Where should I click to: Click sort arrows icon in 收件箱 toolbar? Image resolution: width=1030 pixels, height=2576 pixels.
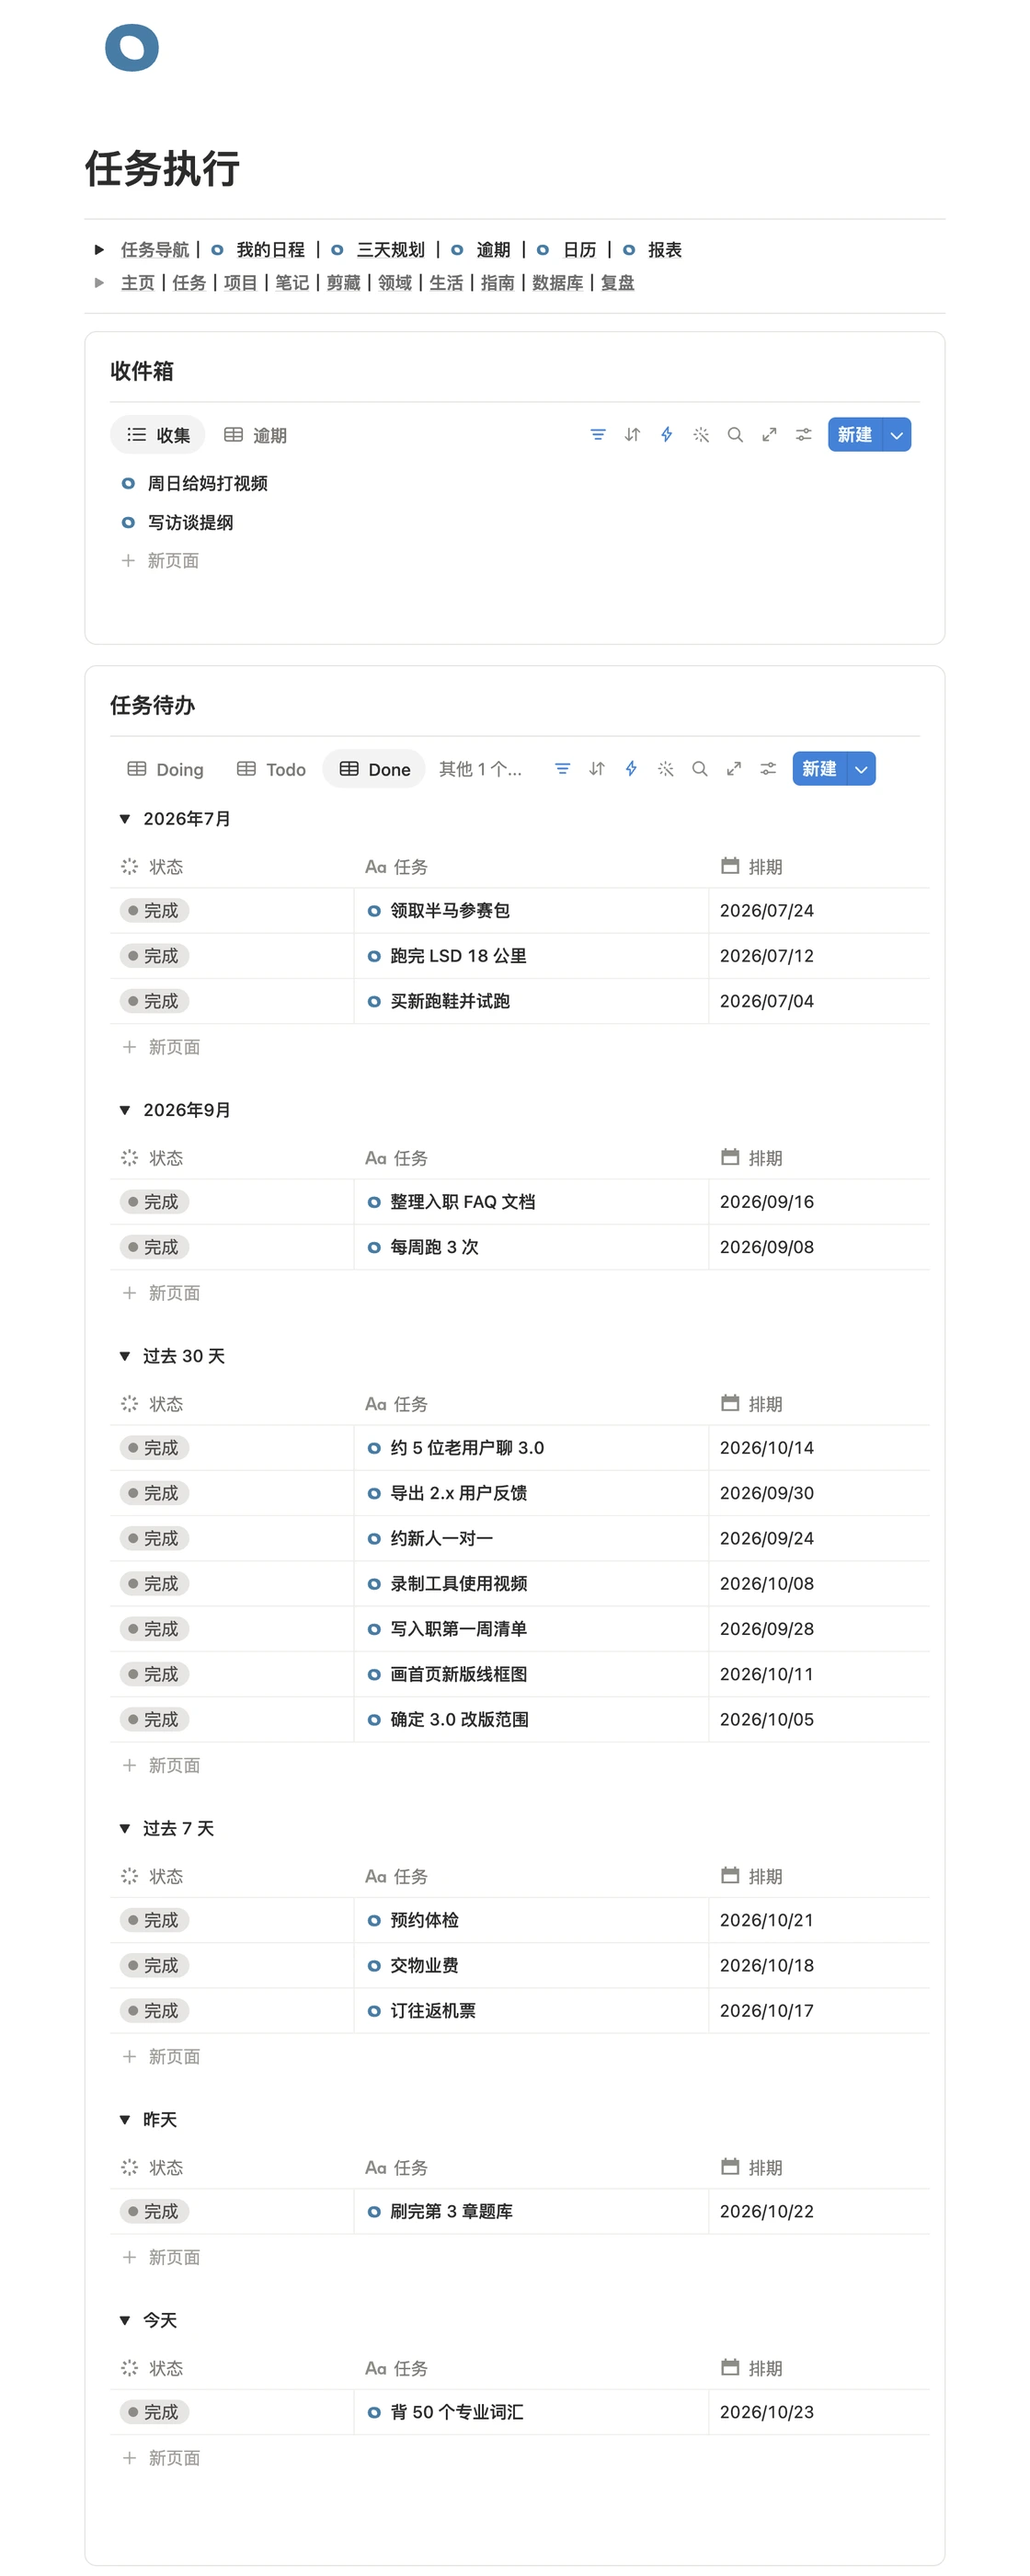tap(632, 434)
